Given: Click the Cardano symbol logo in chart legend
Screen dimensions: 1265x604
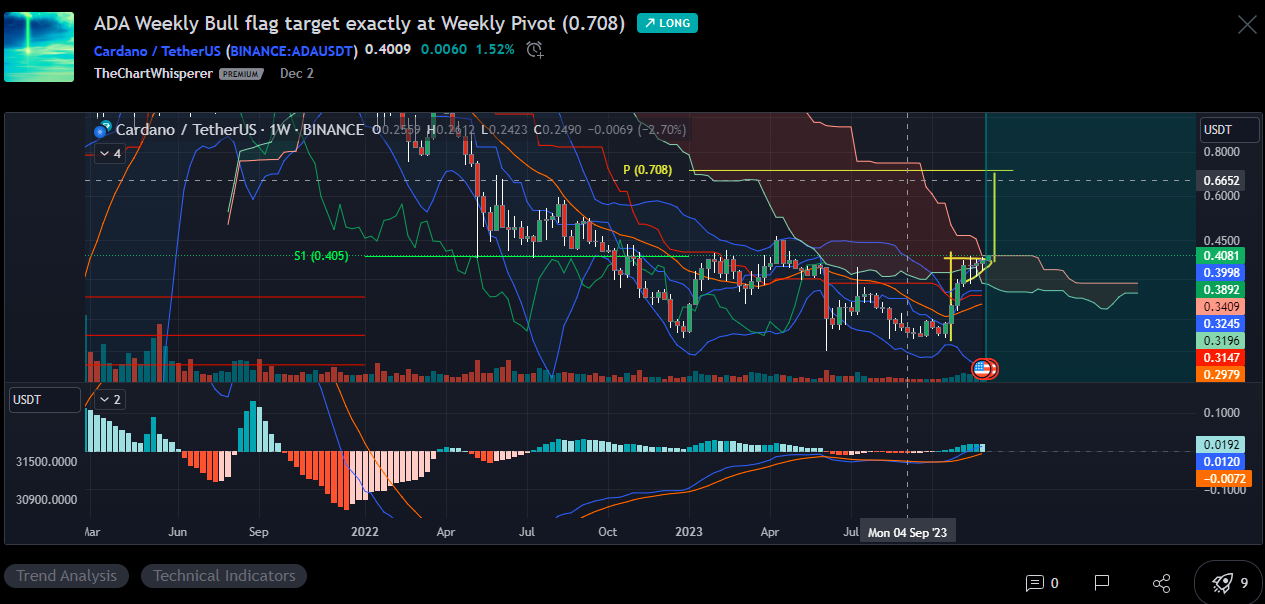Looking at the screenshot, I should (x=100, y=130).
